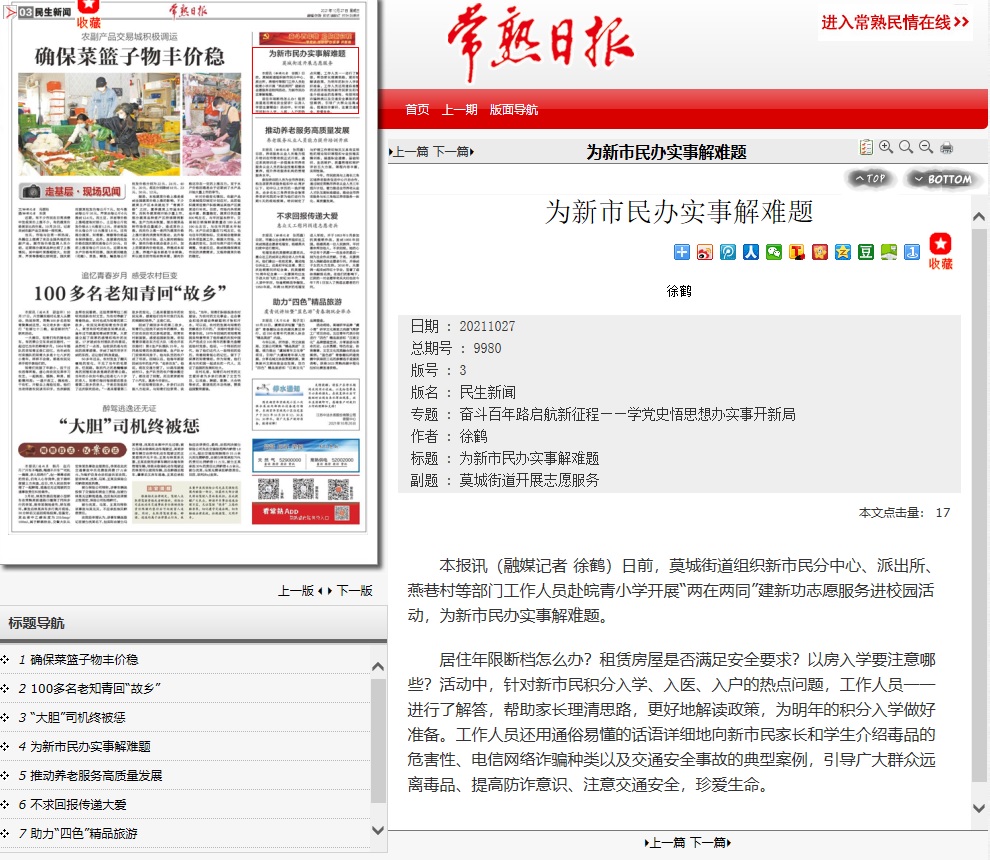
Task: Jump to article top with TOP button
Action: pyautogui.click(x=870, y=179)
